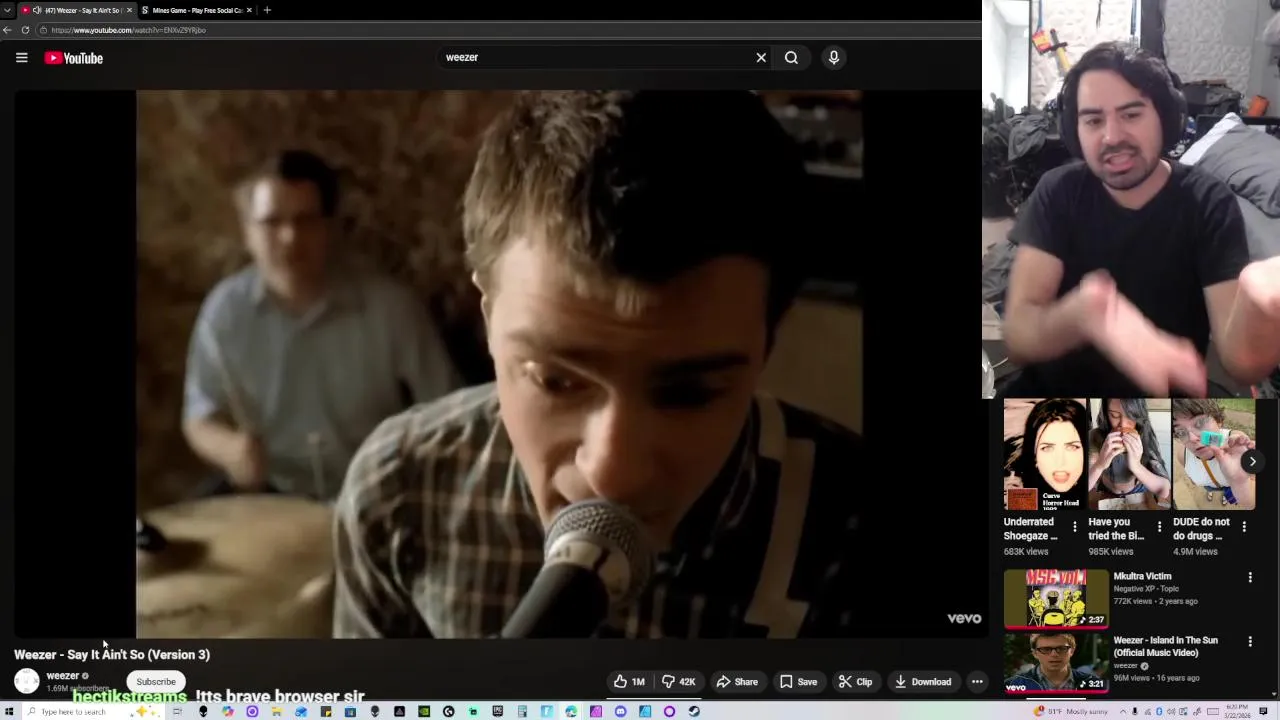The image size is (1280, 720).
Task: Open 'Have you tried the Bi...' short thumbnail
Action: 1129,455
